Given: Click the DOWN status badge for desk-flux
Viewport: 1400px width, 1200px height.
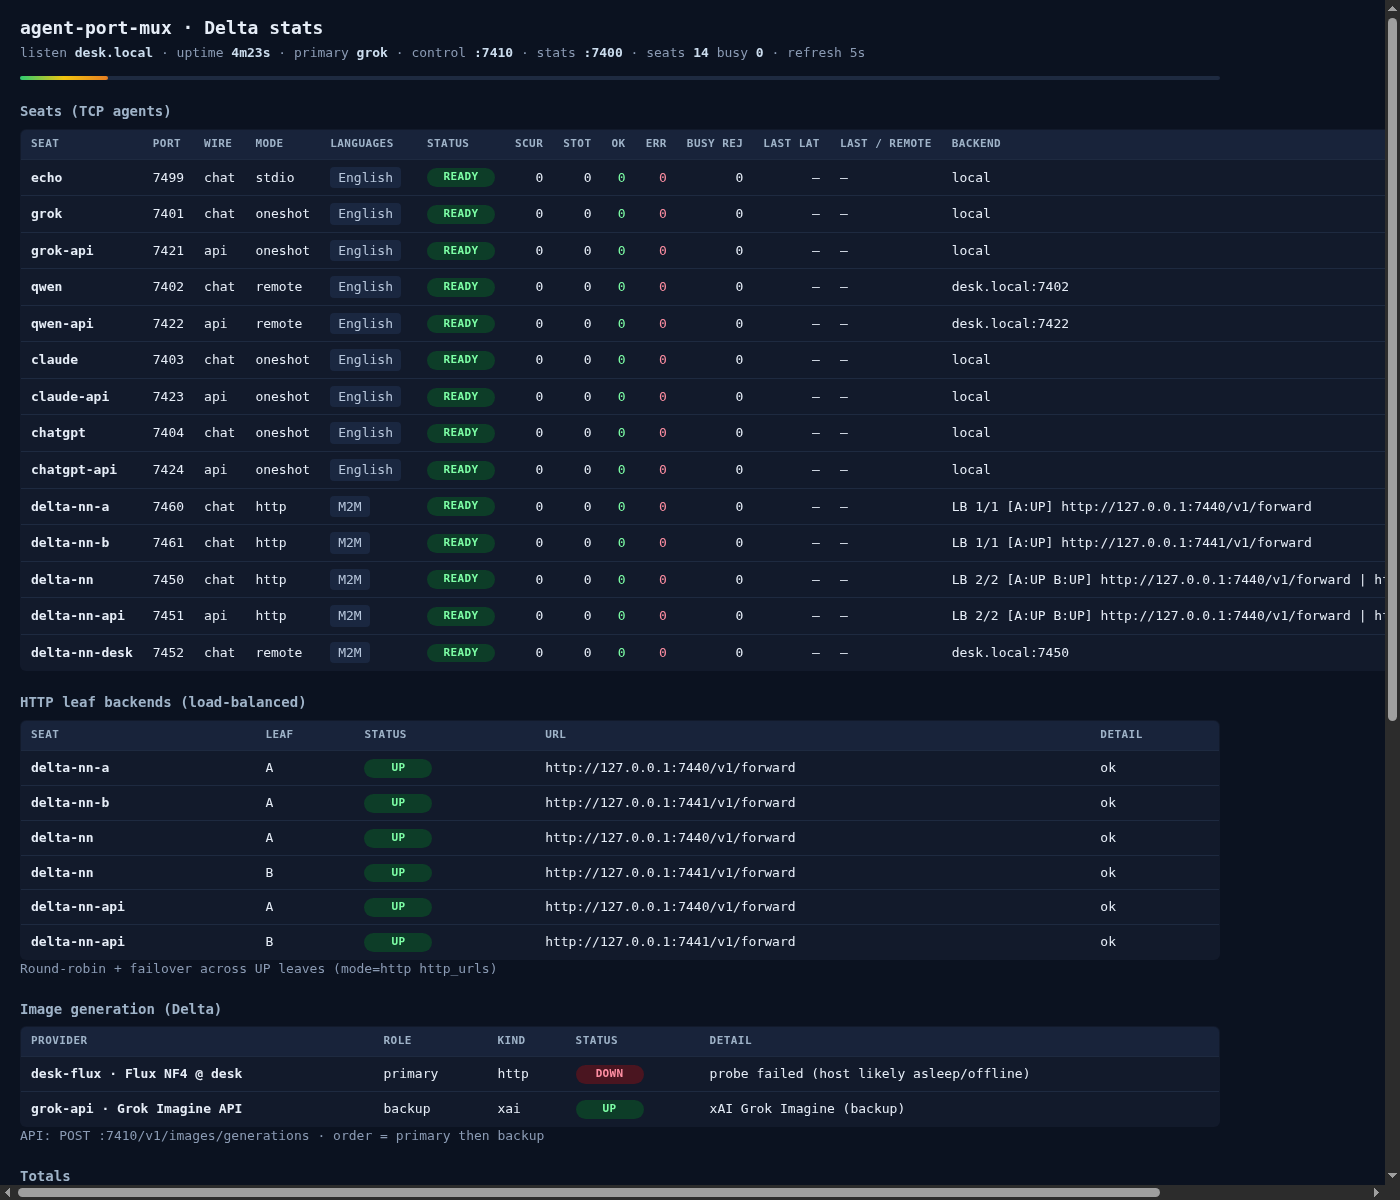Looking at the screenshot, I should pos(609,1074).
